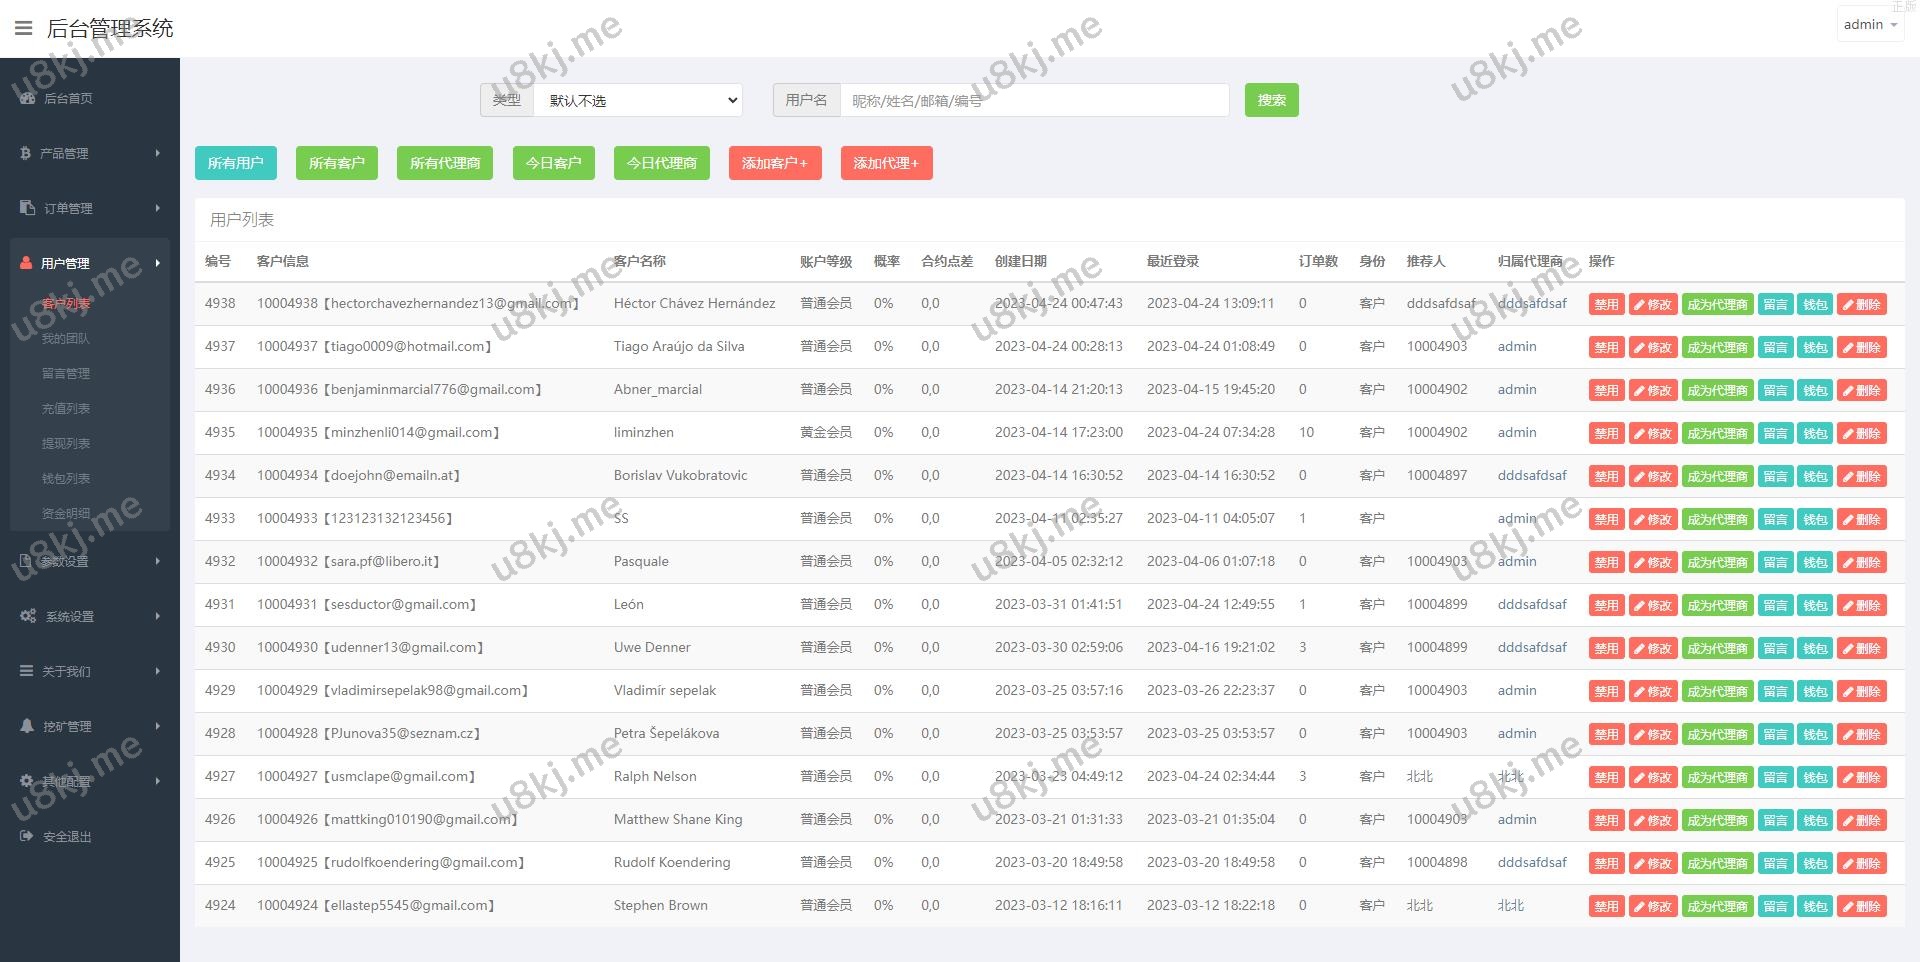Screen dimensions: 1920x962
Task: Open the 类型 dropdown selector
Action: (637, 100)
